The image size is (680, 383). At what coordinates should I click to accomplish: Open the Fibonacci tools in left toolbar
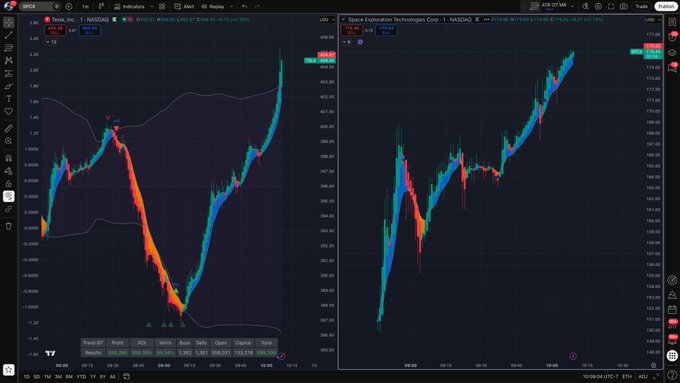click(x=9, y=48)
